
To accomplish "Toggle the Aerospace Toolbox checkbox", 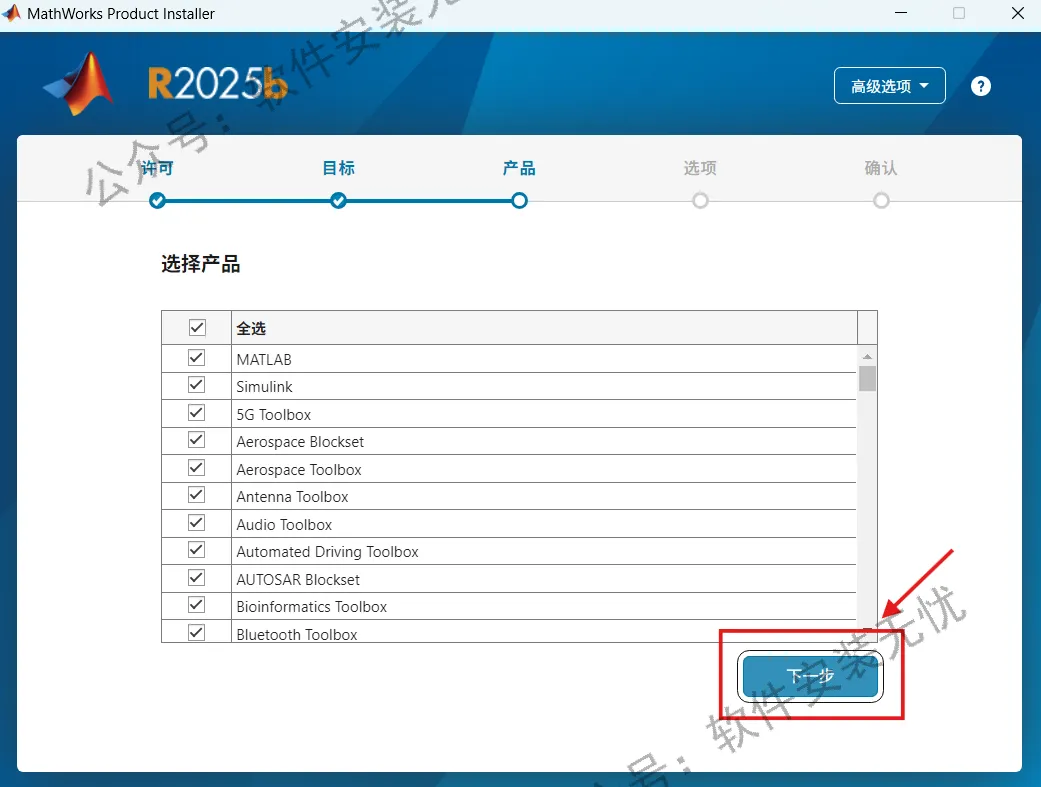I will point(197,468).
